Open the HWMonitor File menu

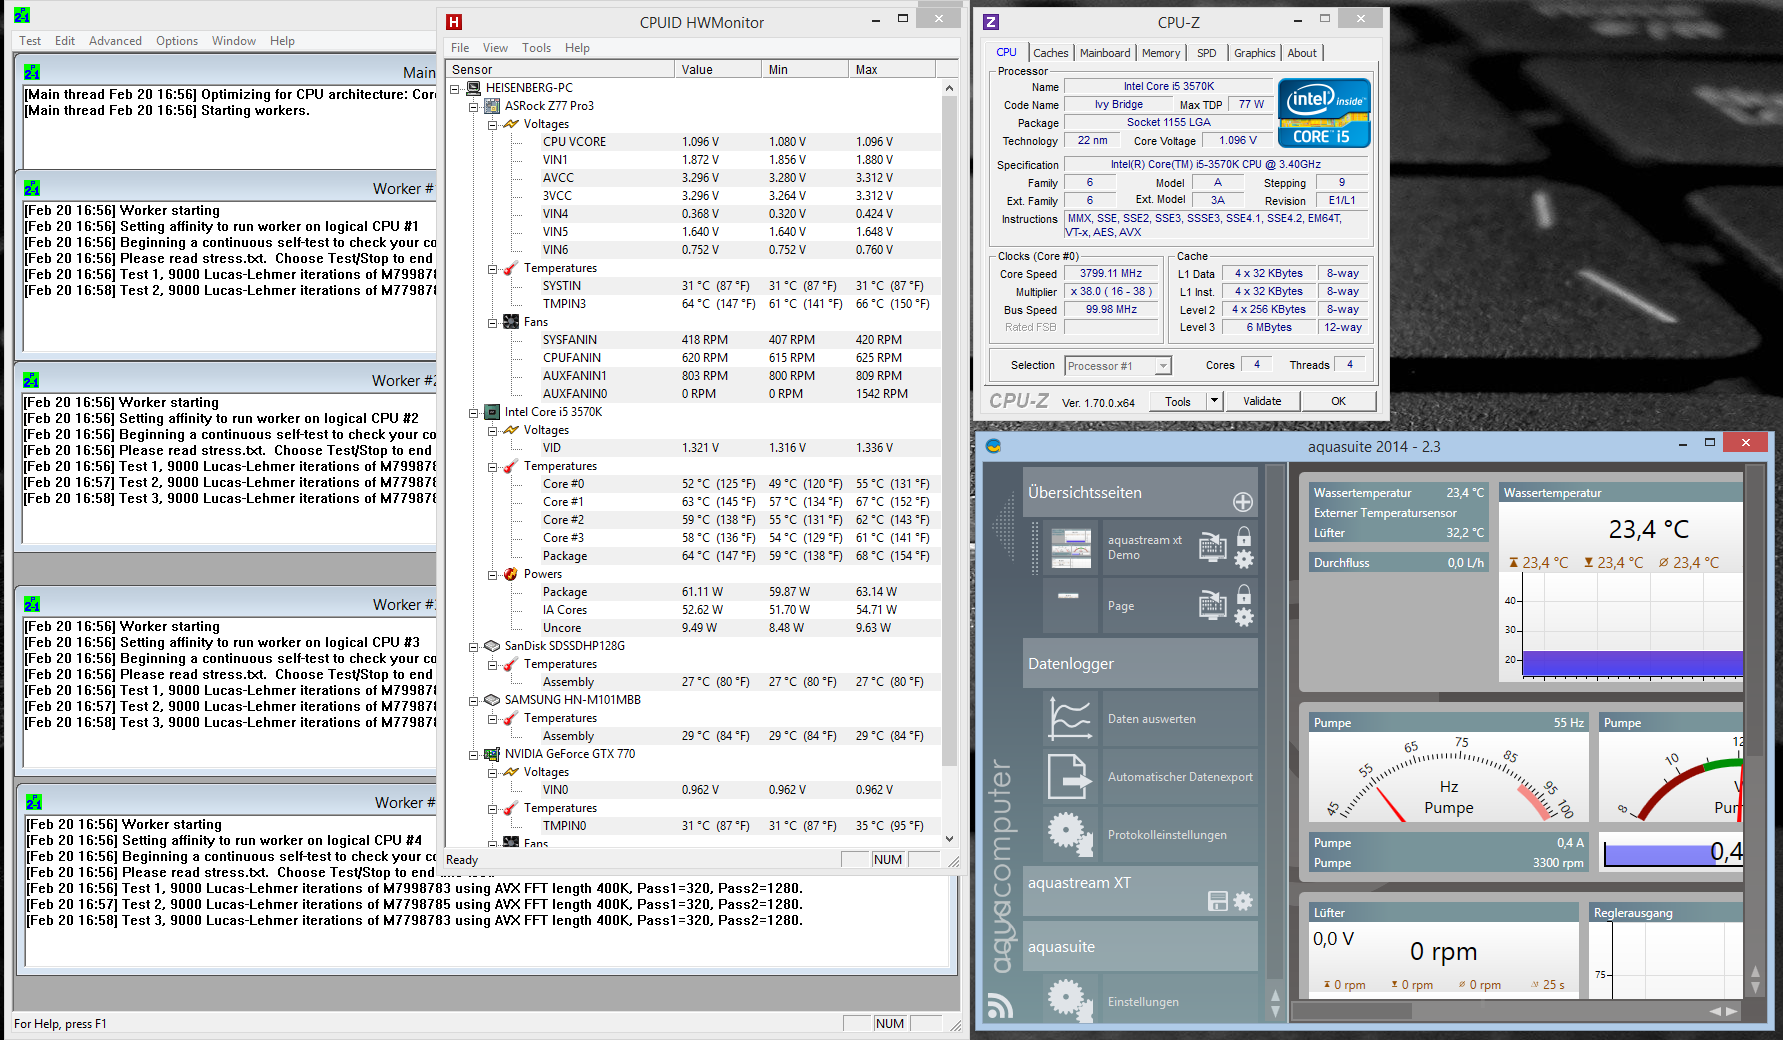click(460, 48)
